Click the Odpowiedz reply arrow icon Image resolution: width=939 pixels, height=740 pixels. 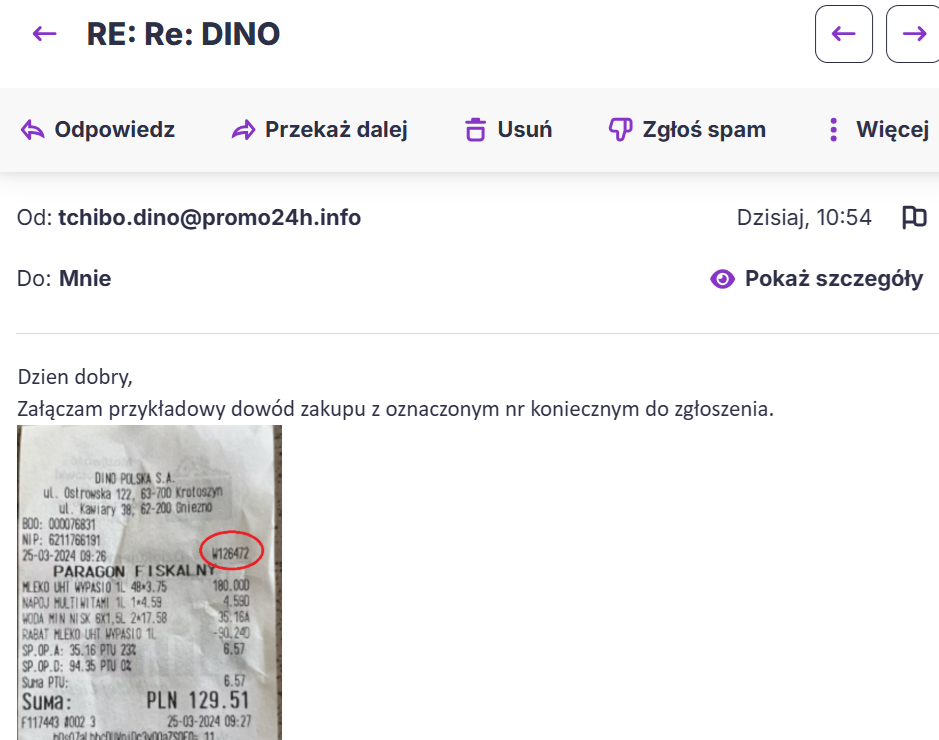(33, 130)
